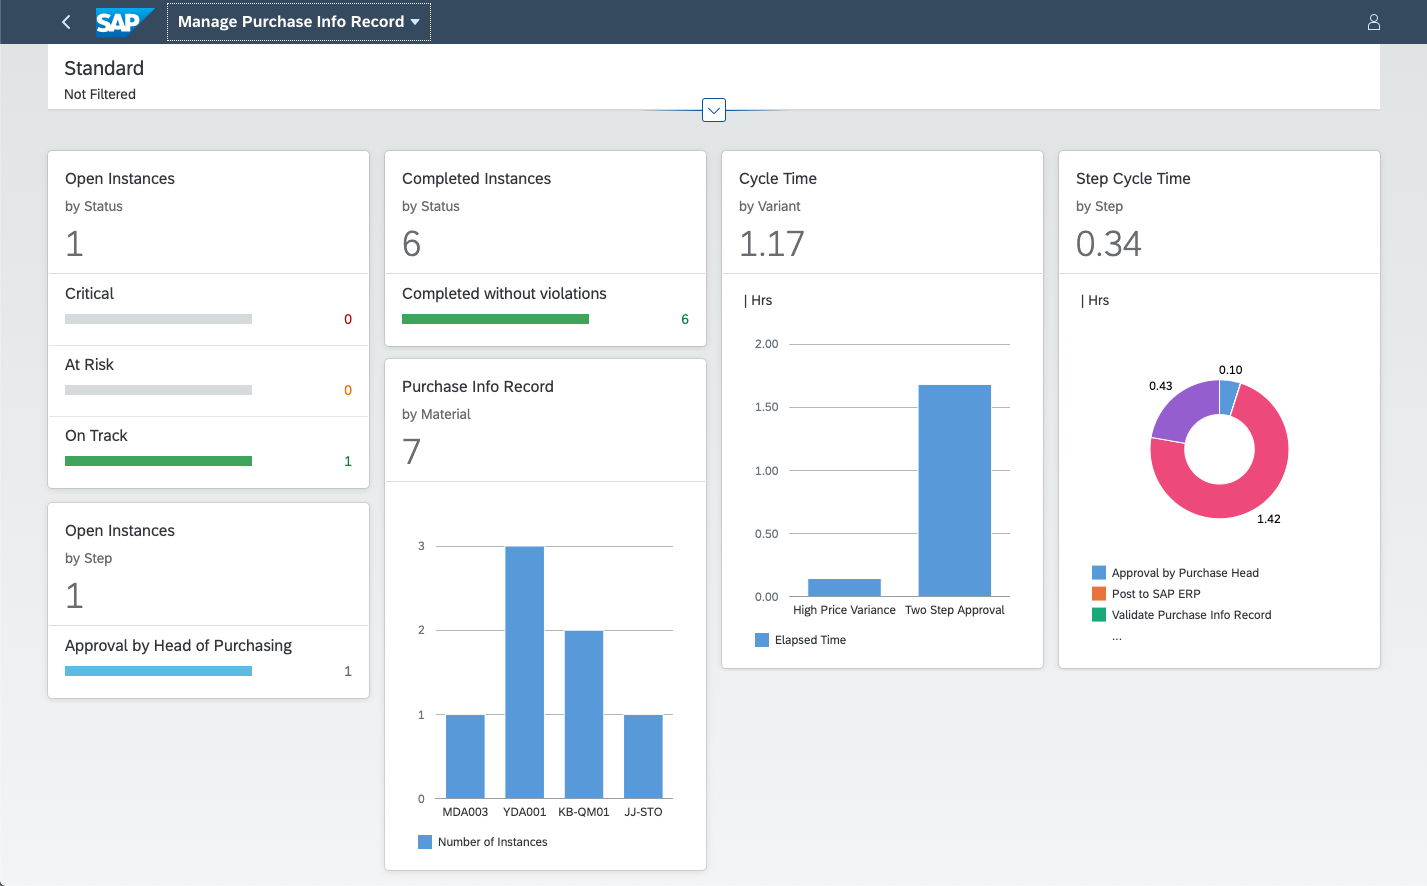This screenshot has height=886, width=1427.
Task: Select the Two Step Approval bar
Action: (955, 491)
